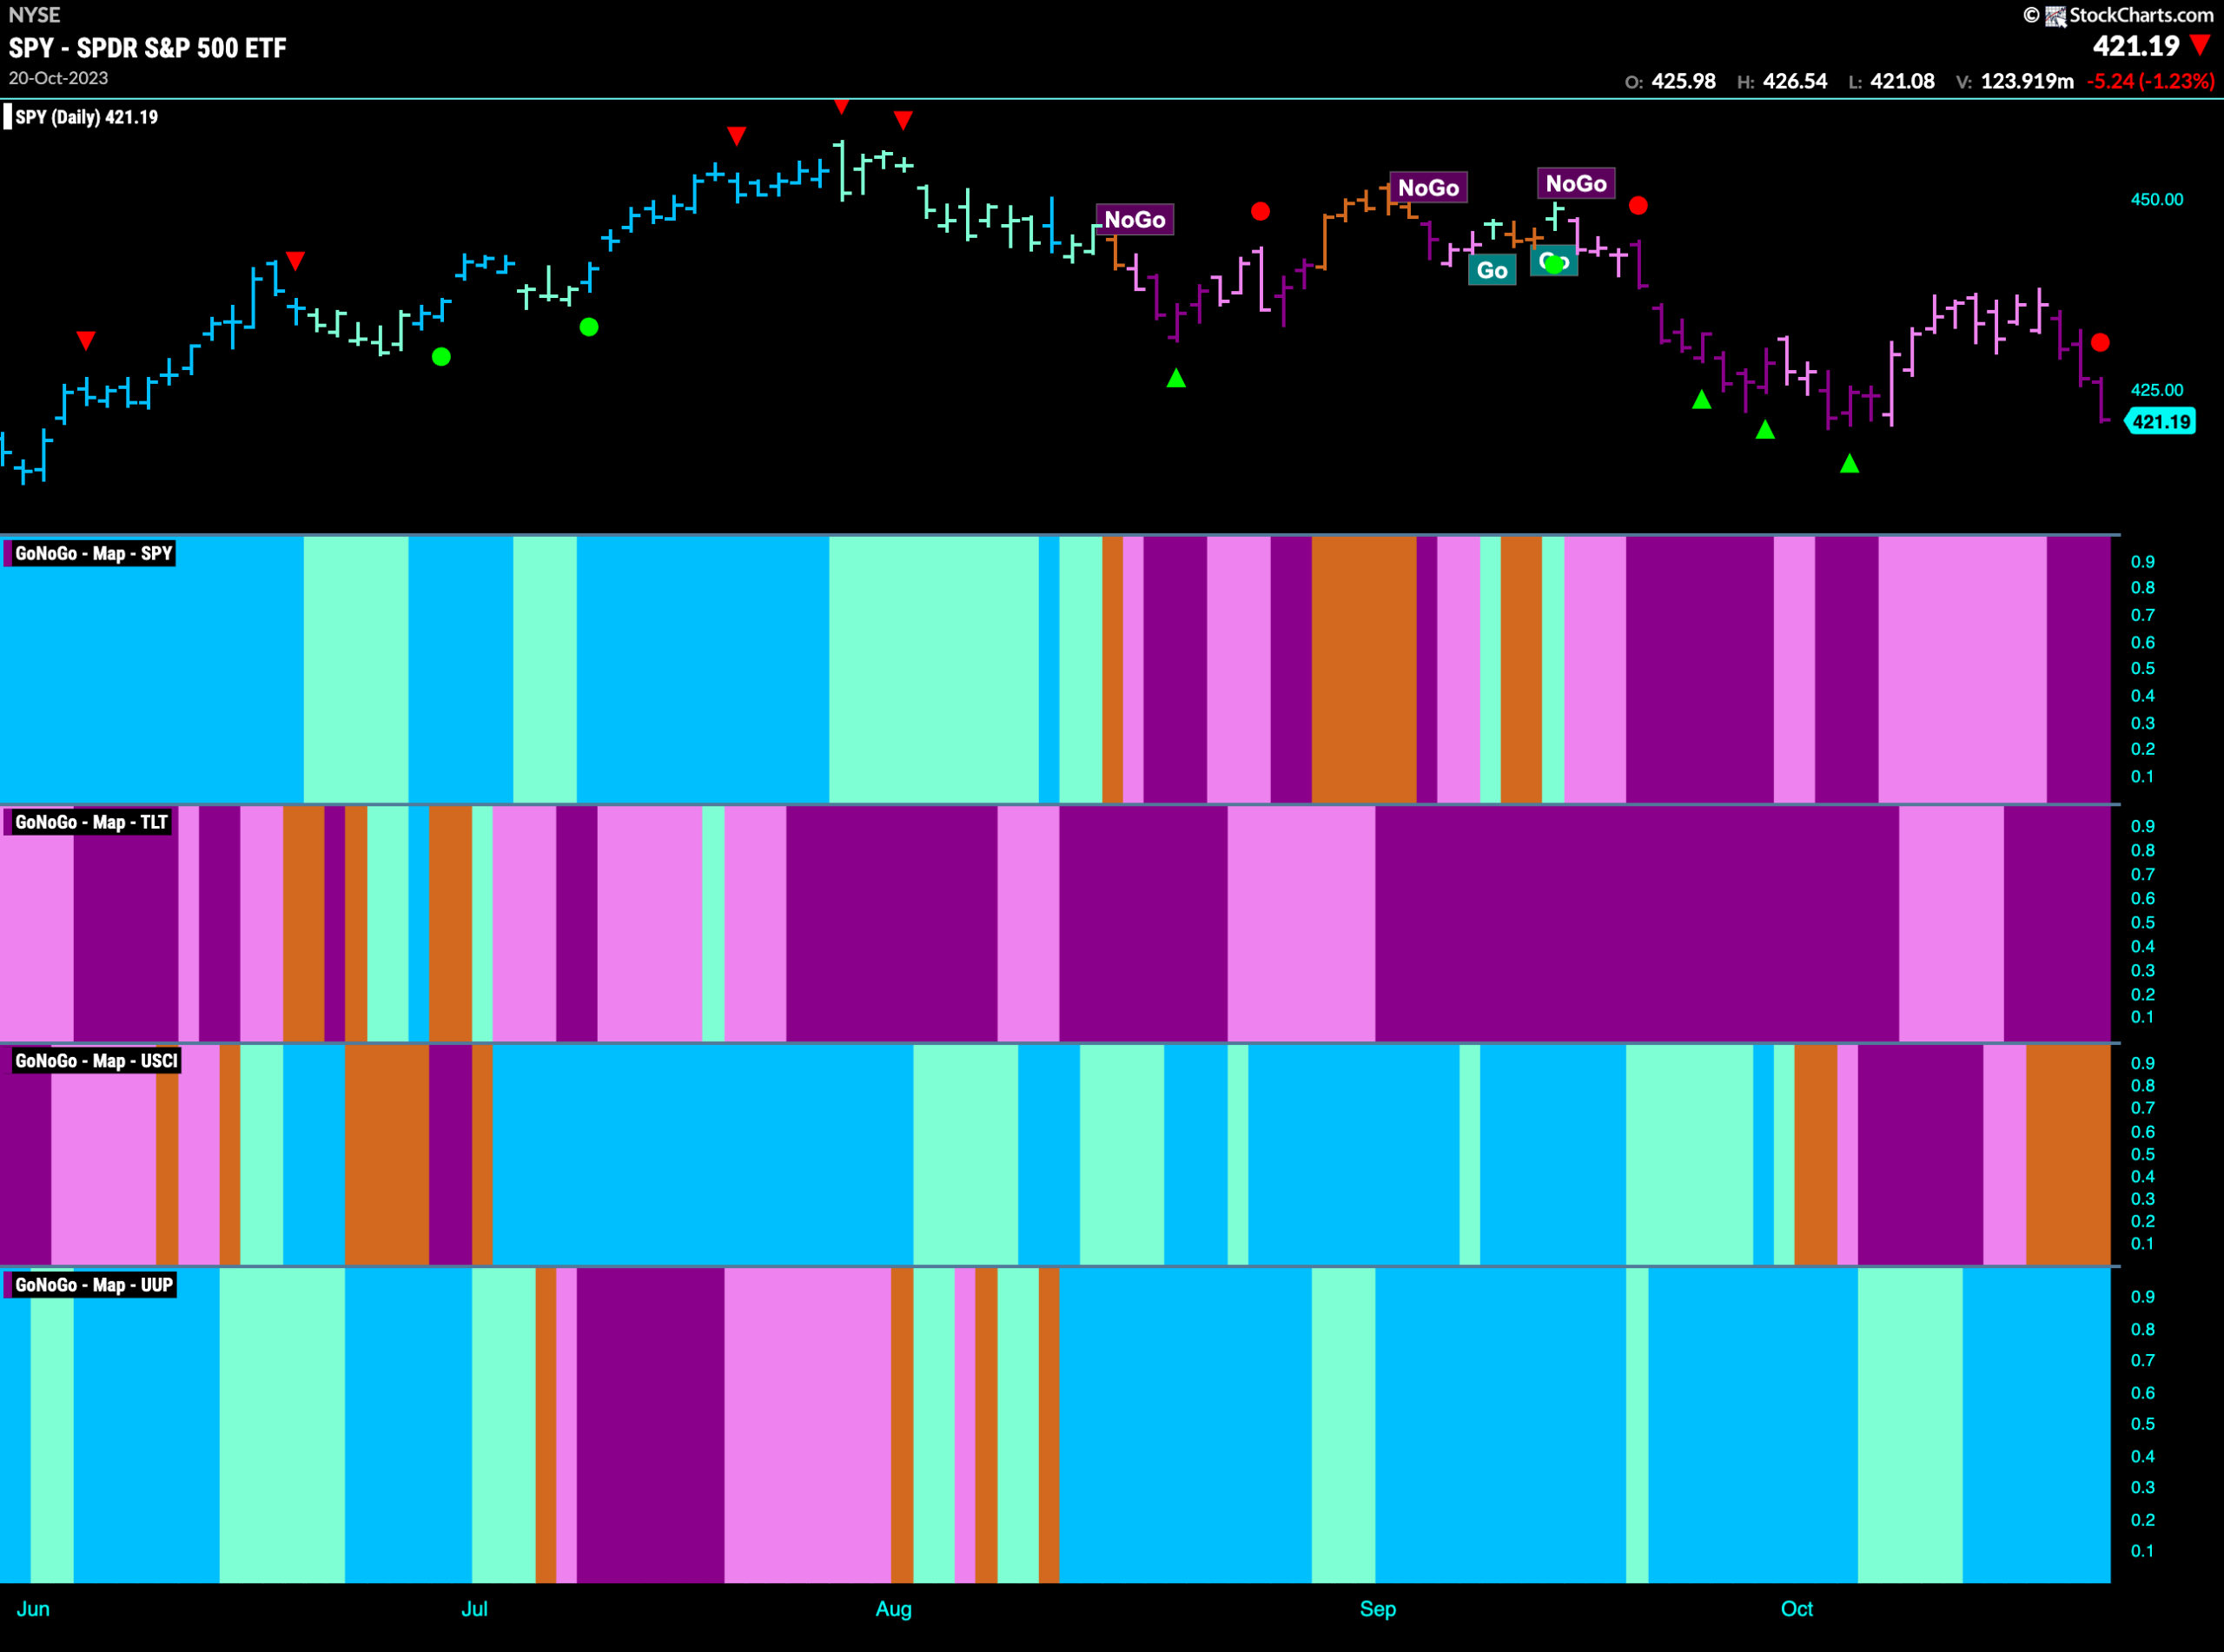
Task: Click the green triangle in mid August
Action: pyautogui.click(x=1176, y=378)
